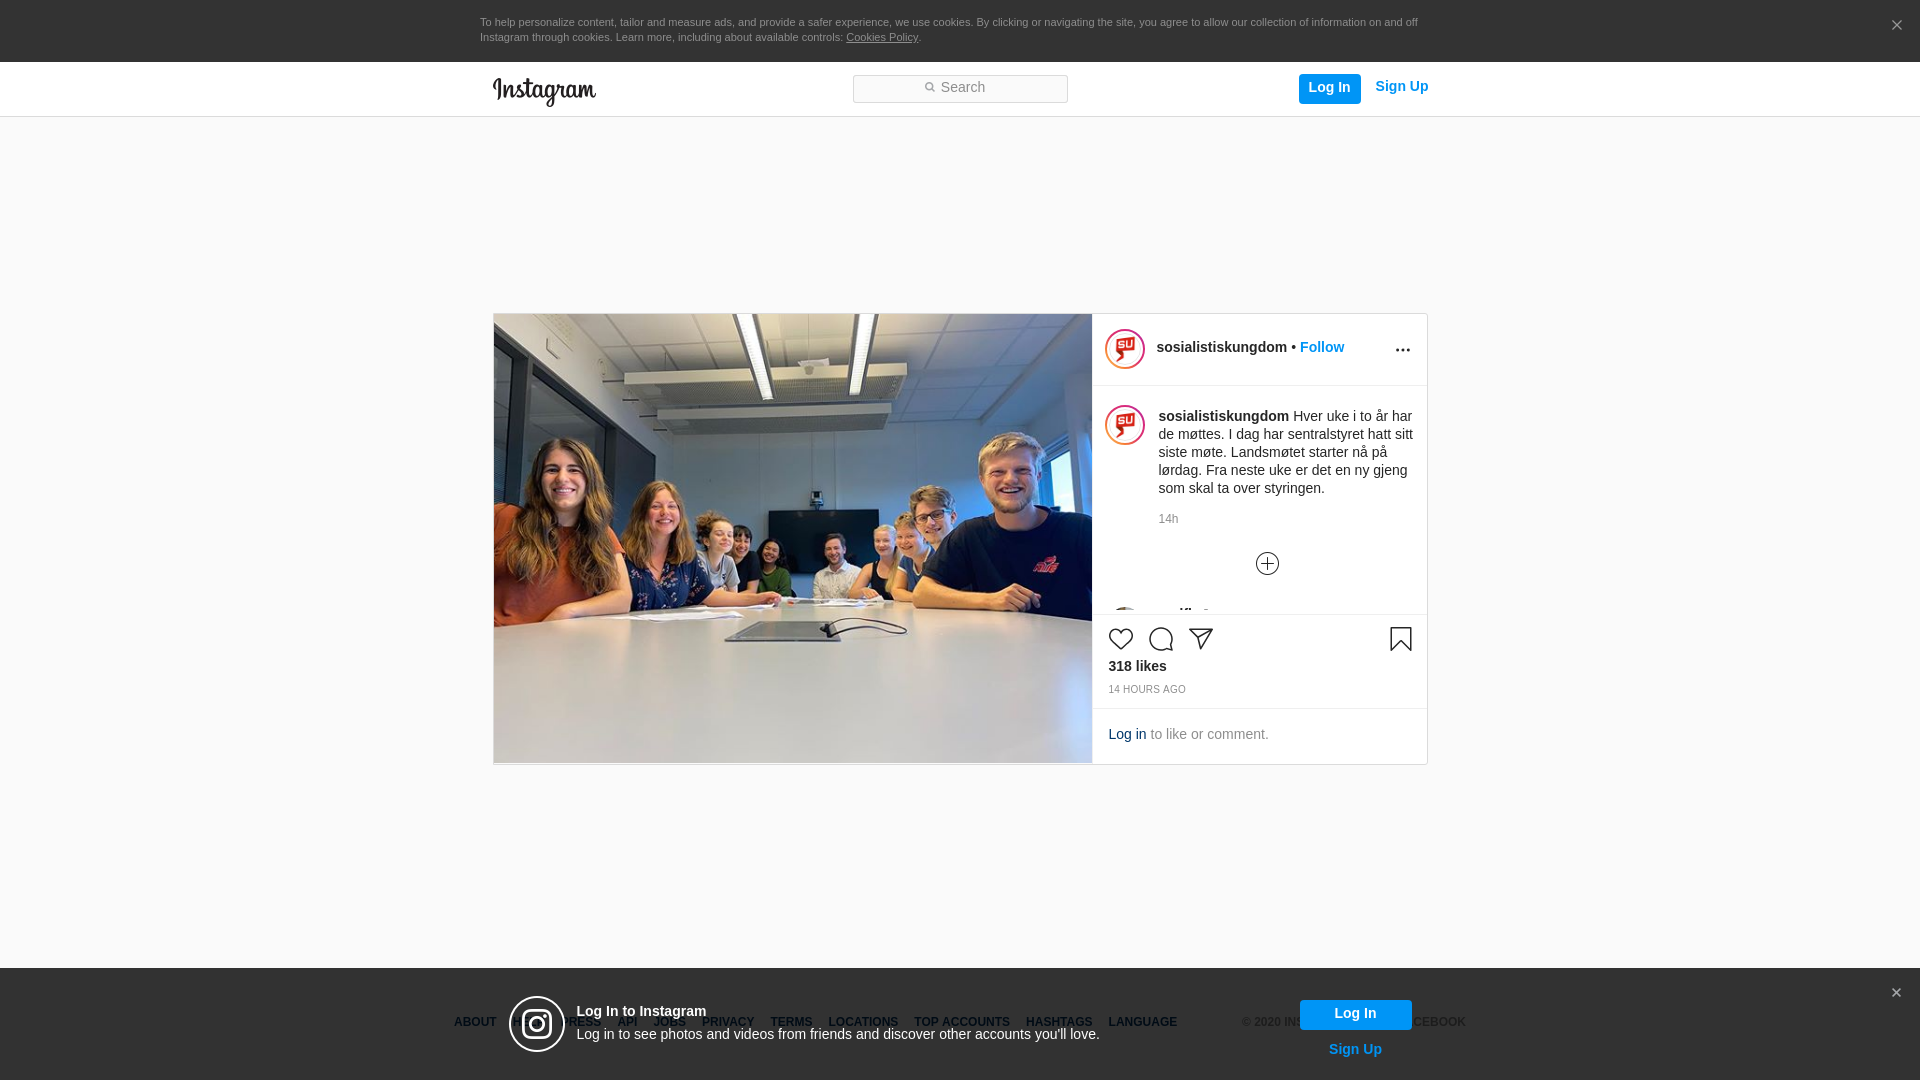Click sosialistiskungdom username in caption
Viewport: 1920px width, 1080px height.
tap(1223, 416)
